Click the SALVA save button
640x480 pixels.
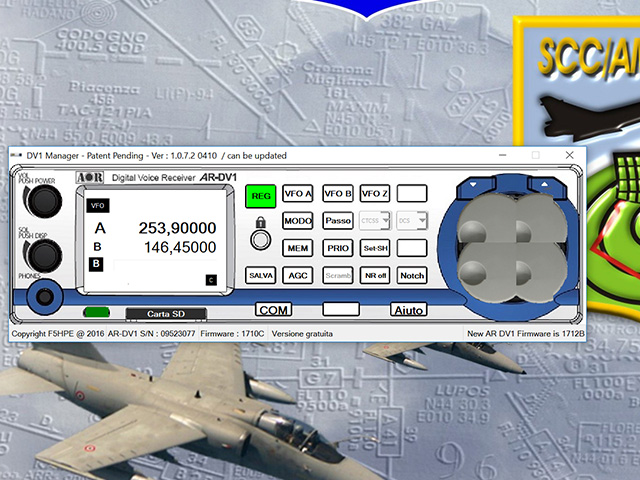(260, 276)
